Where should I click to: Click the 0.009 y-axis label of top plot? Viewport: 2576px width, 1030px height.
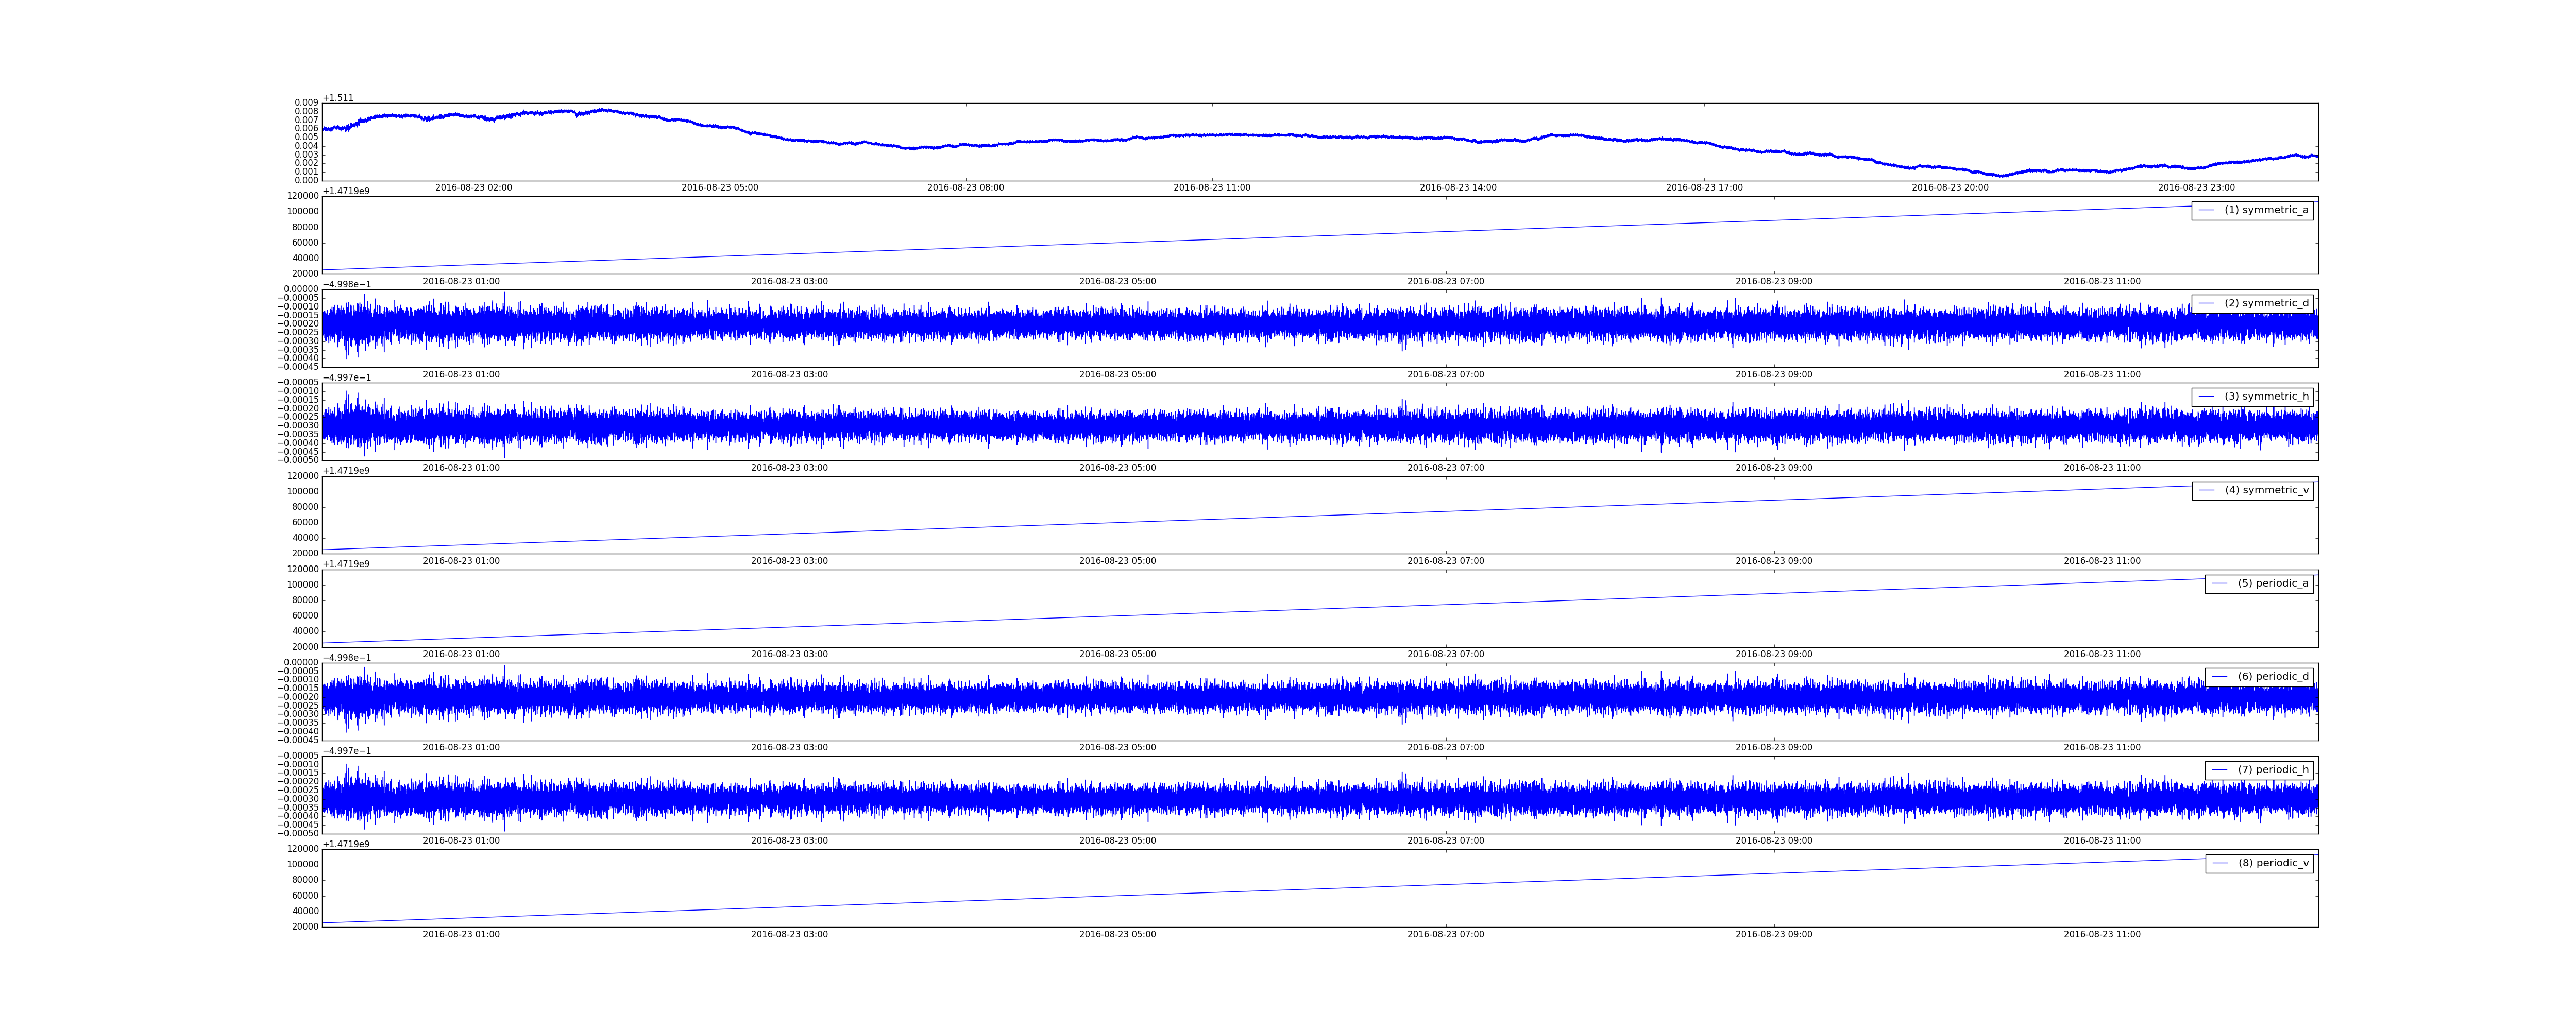(306, 103)
